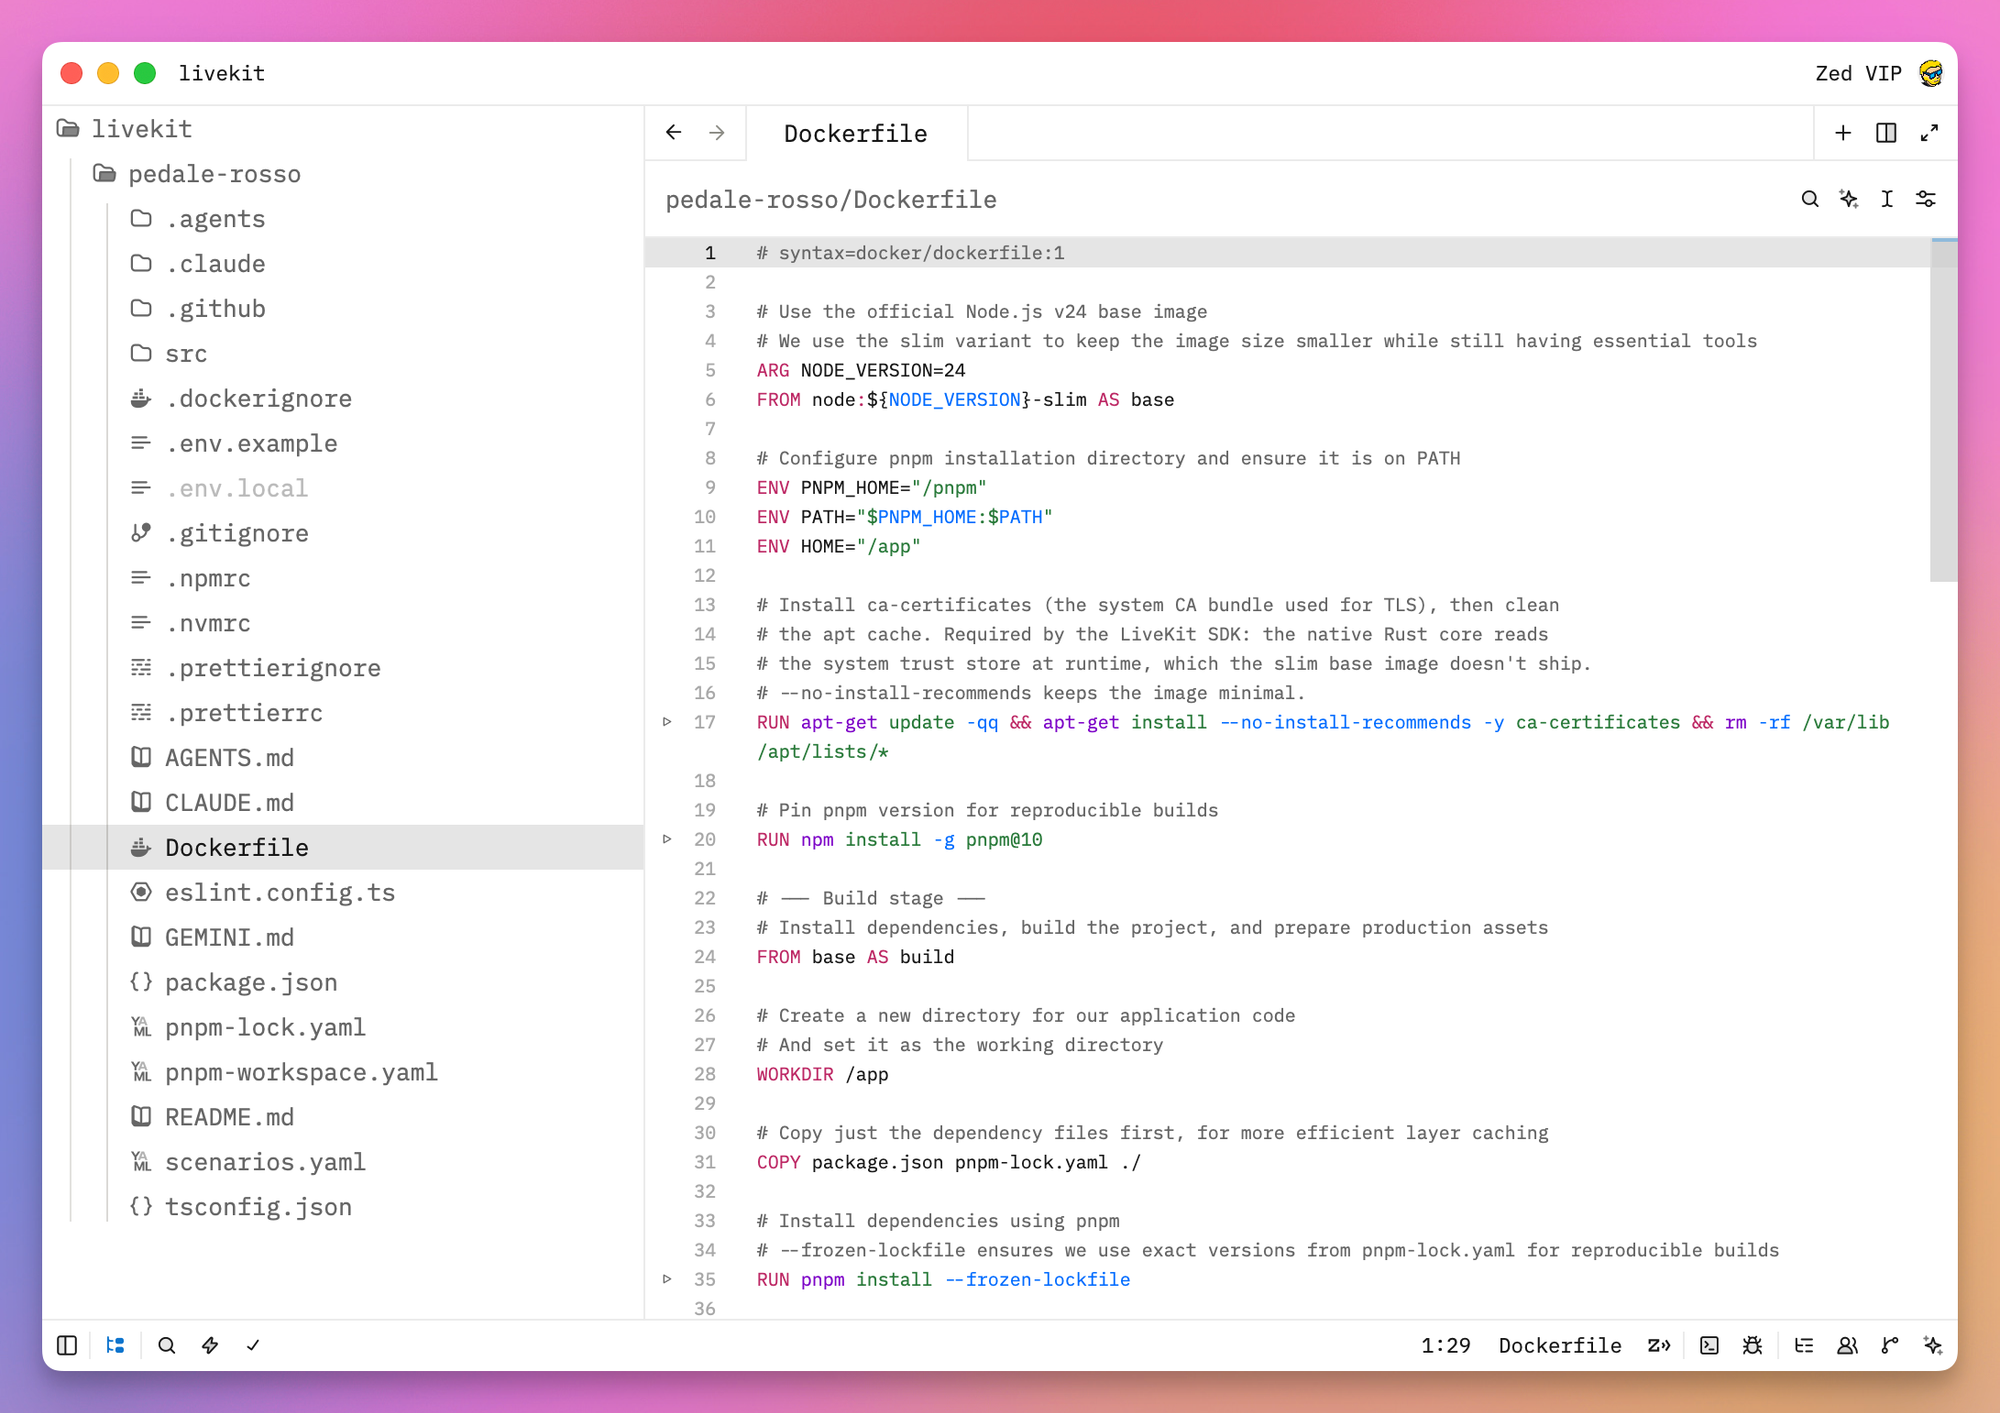
Task: Run the task arrow on line 35
Action: (667, 1279)
